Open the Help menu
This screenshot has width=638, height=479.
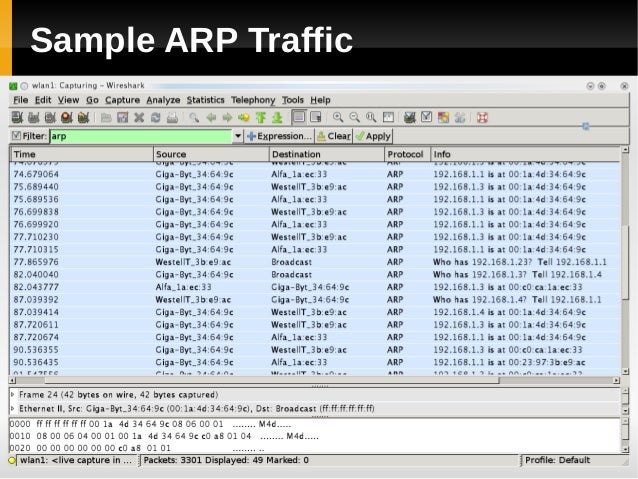pyautogui.click(x=320, y=100)
